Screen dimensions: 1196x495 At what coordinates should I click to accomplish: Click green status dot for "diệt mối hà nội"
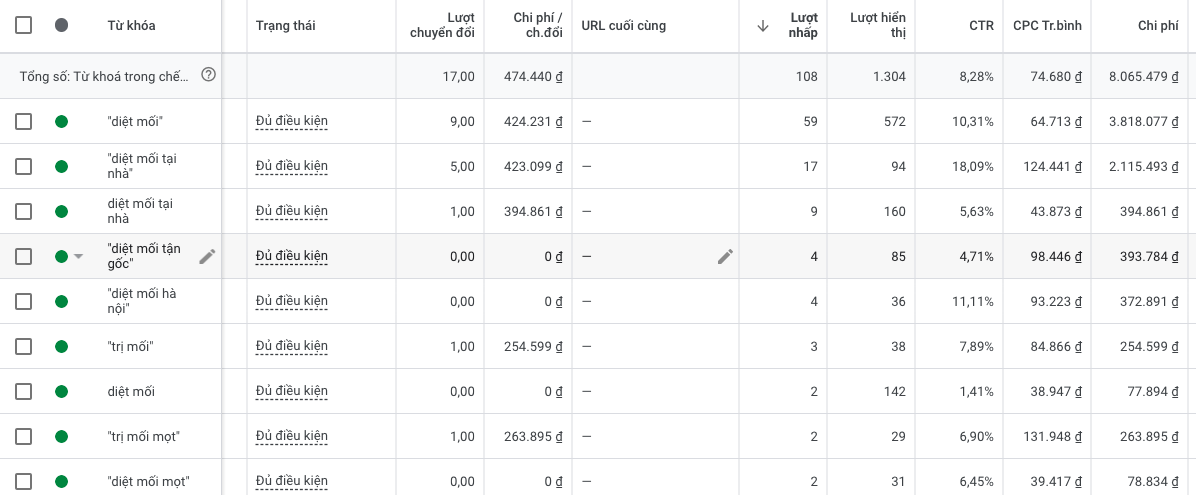pos(62,301)
